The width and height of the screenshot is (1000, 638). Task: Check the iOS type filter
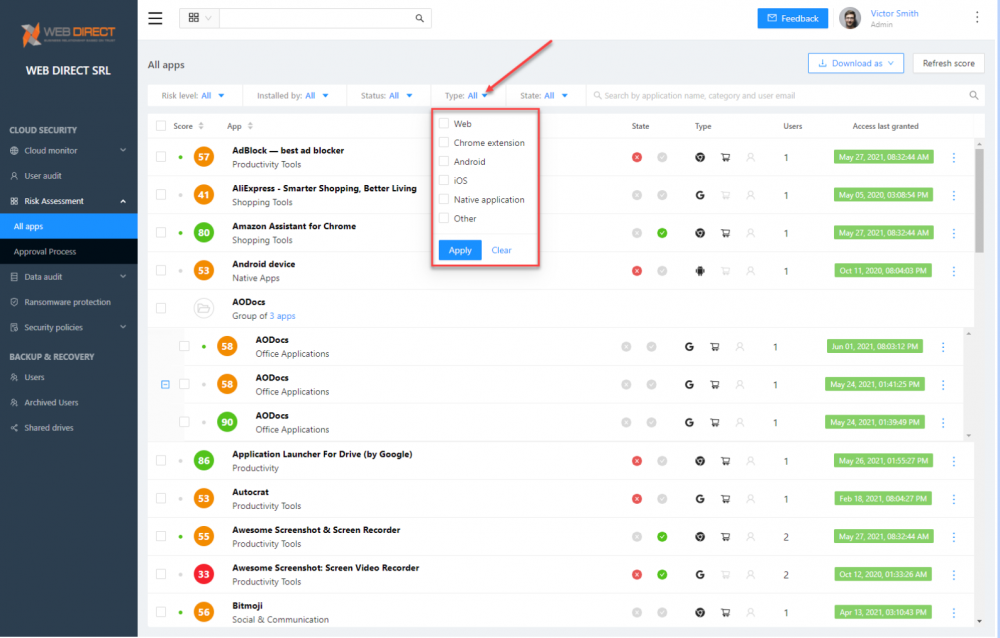pyautogui.click(x=444, y=181)
